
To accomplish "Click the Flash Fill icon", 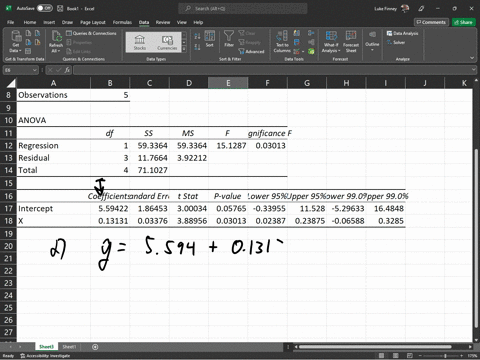I will [296, 33].
